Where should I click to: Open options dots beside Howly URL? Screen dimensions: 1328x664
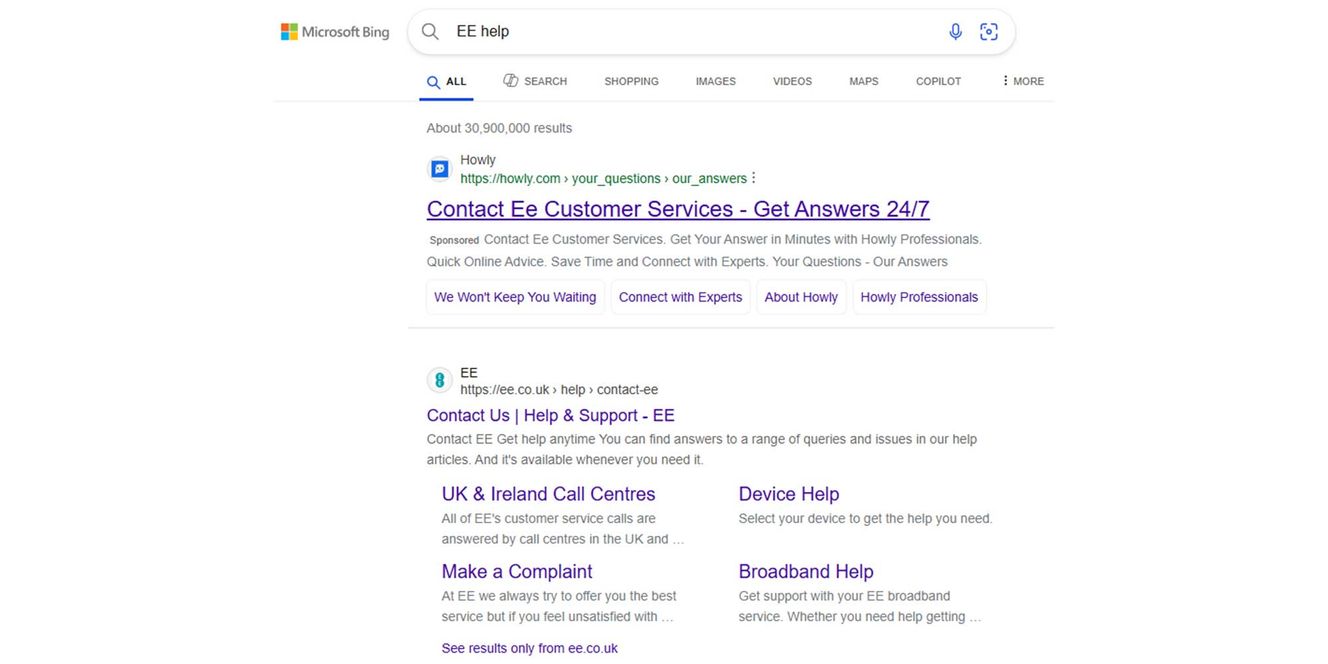coord(754,178)
